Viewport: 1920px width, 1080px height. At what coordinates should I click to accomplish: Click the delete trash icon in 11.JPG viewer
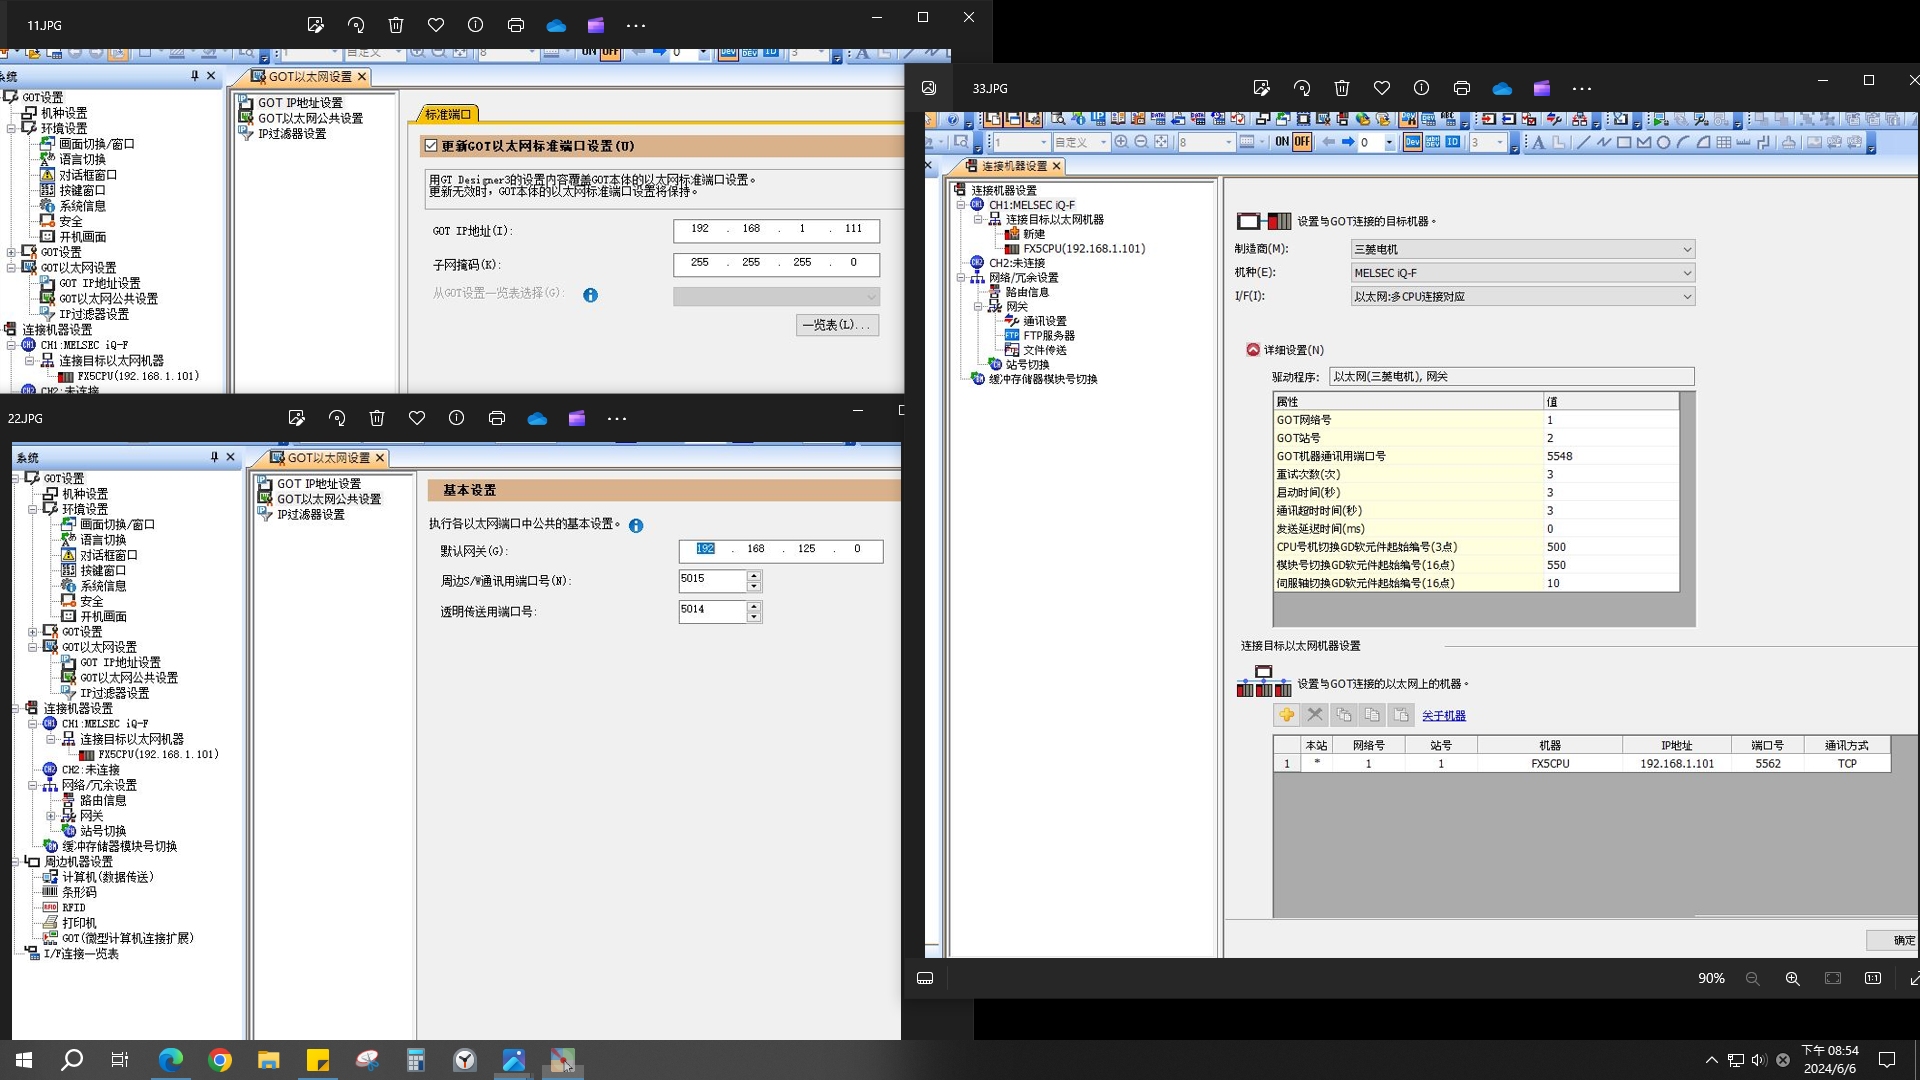pos(396,25)
